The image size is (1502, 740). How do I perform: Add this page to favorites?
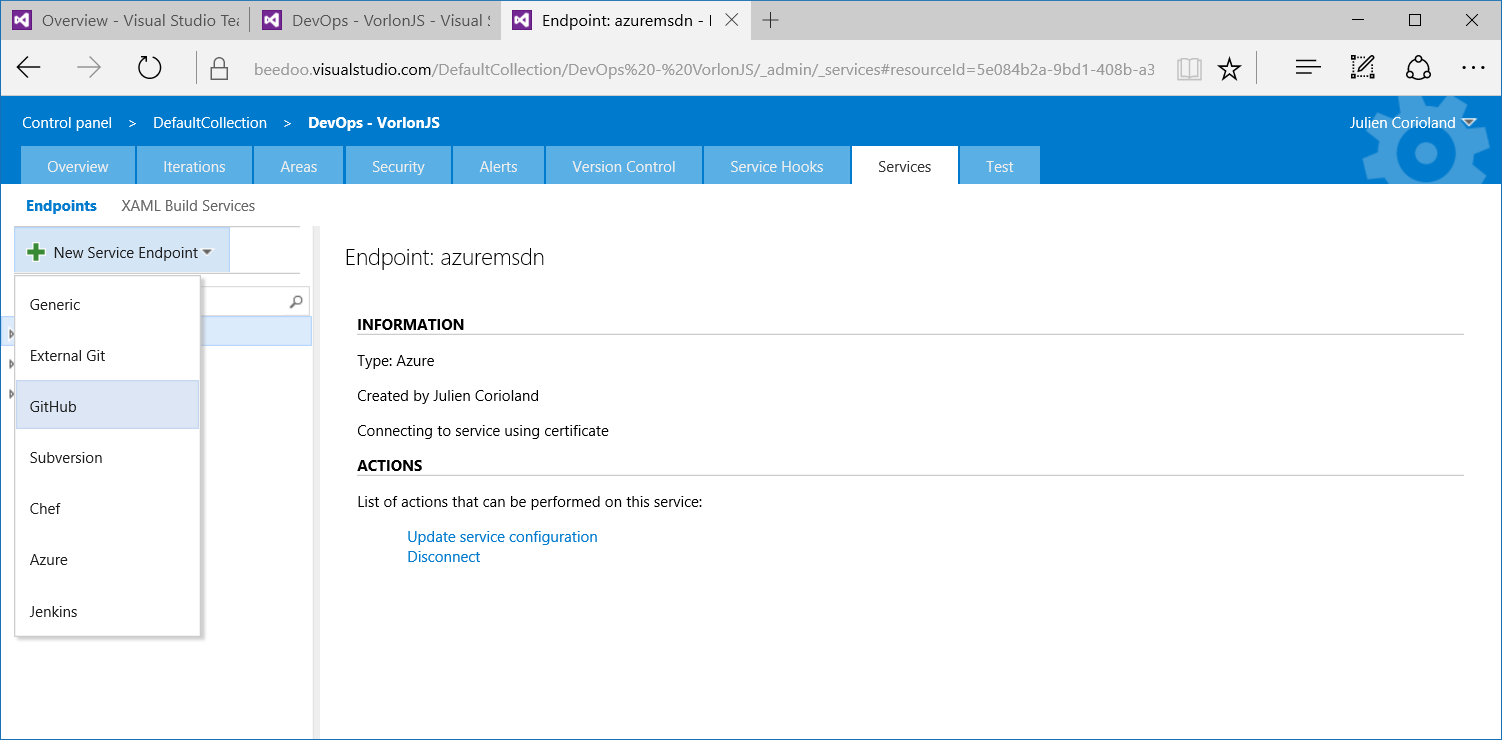point(1228,67)
